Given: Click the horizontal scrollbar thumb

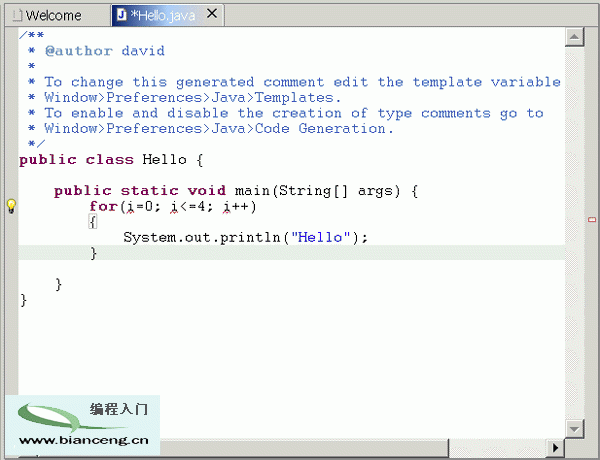Looking at the screenshot, I should click(x=304, y=447).
